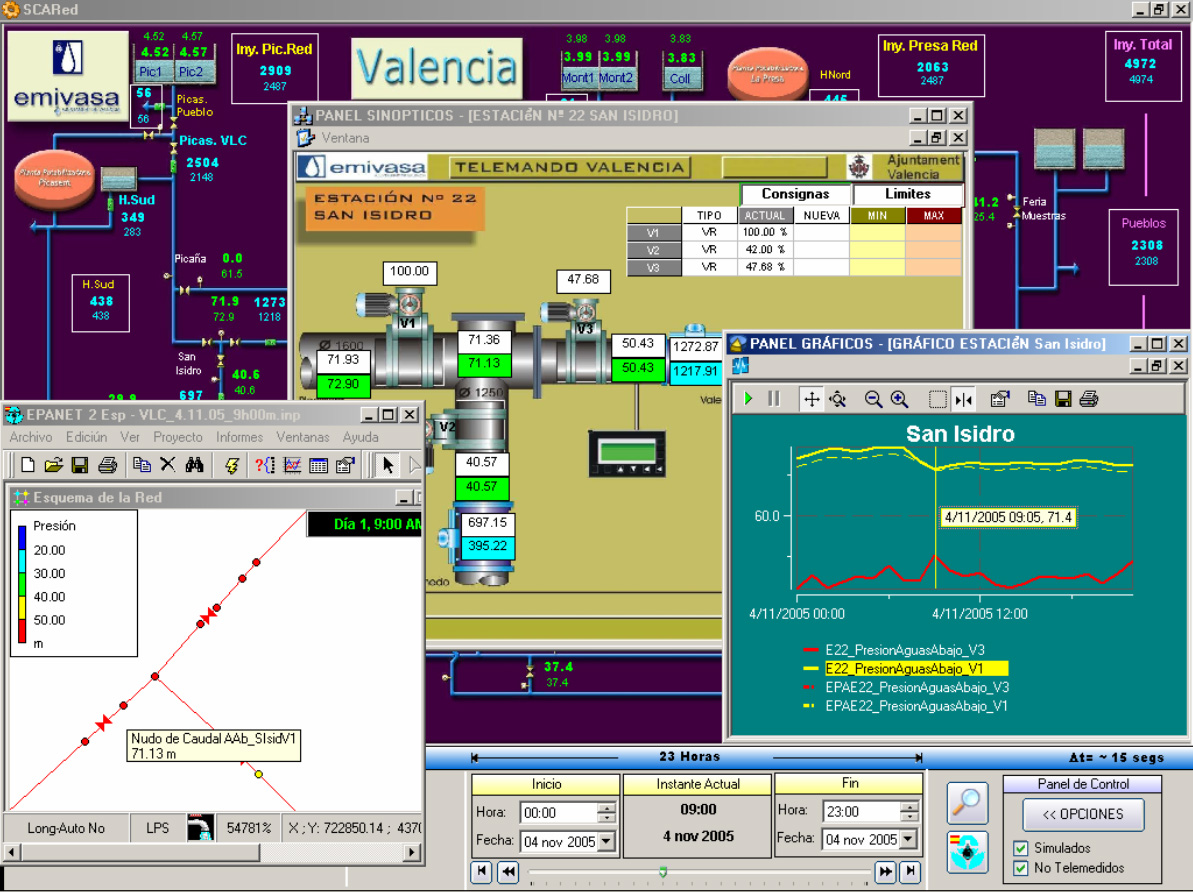Save the chart with the floppy icon

(1063, 399)
